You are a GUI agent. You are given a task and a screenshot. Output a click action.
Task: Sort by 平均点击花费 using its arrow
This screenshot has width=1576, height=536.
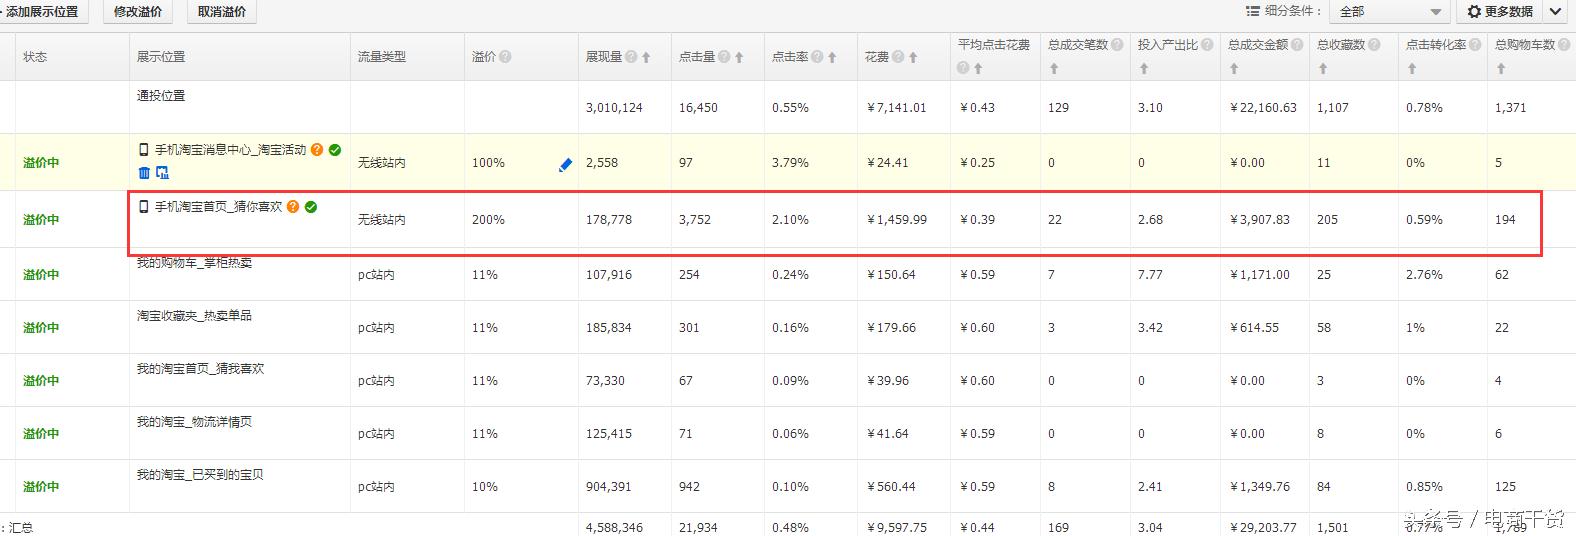pyautogui.click(x=978, y=69)
